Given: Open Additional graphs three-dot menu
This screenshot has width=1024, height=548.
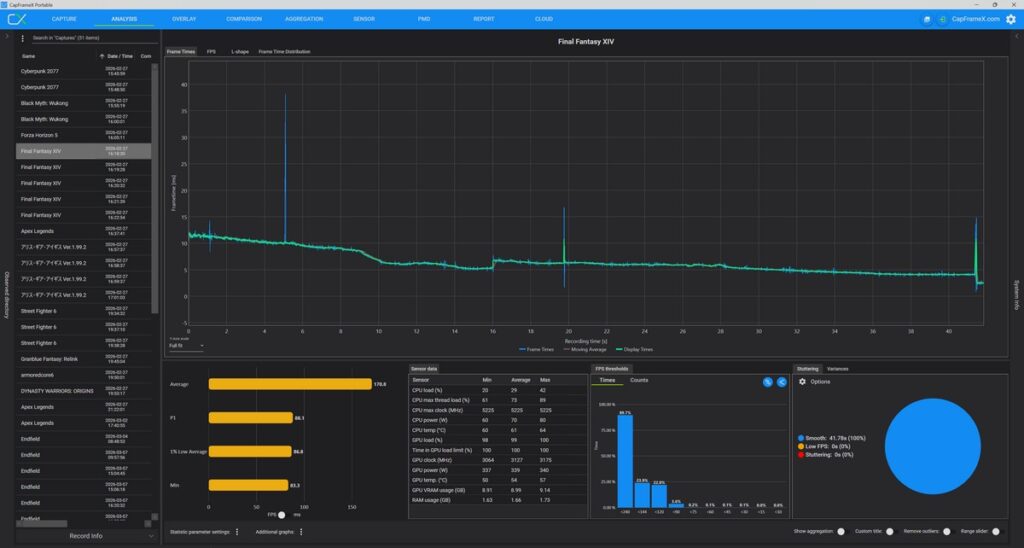Looking at the screenshot, I should click(301, 532).
